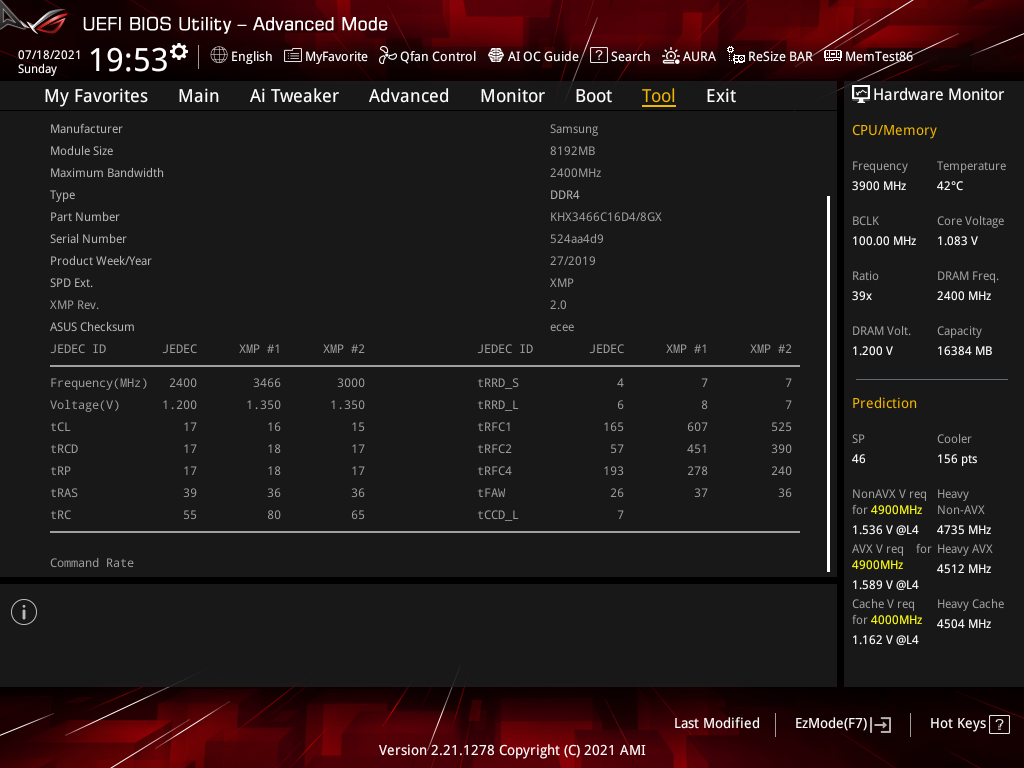
Task: Open the BIOS Search tool
Action: 620,56
